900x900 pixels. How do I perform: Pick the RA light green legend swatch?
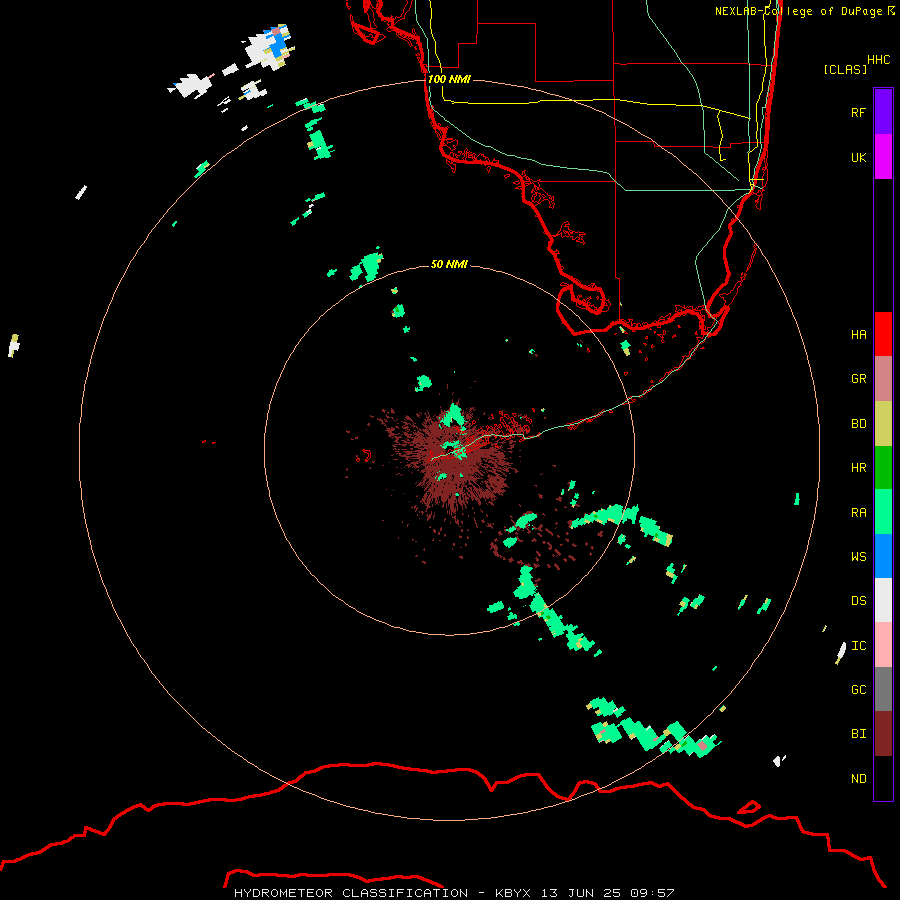(x=883, y=512)
